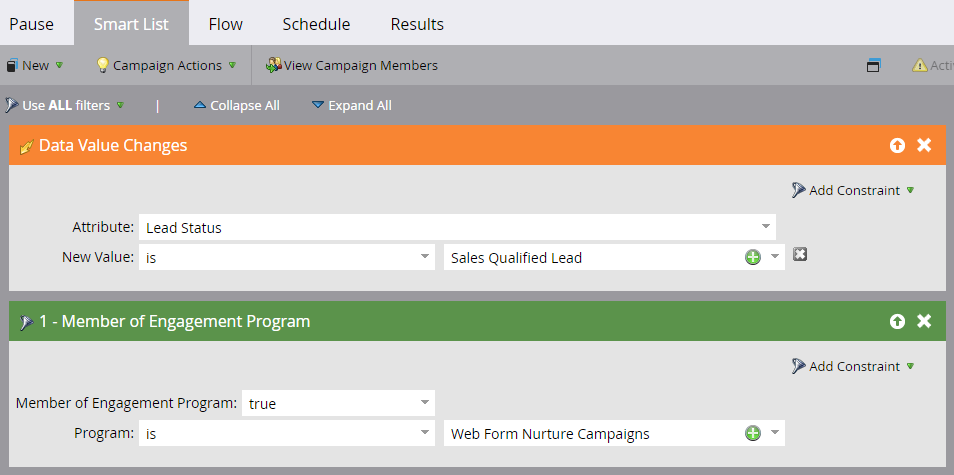954x475 pixels.
Task: Add a value next to Web Form Nurture Campaigns
Action: (753, 433)
